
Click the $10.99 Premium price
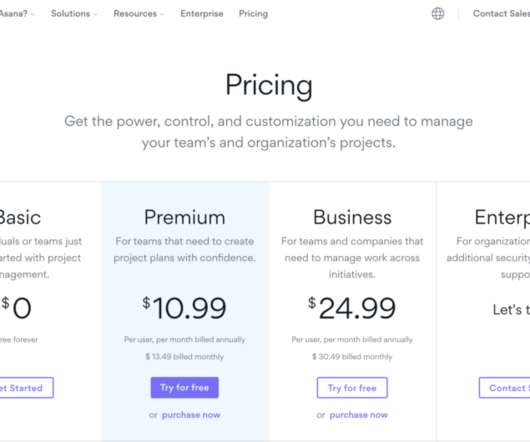(x=184, y=308)
